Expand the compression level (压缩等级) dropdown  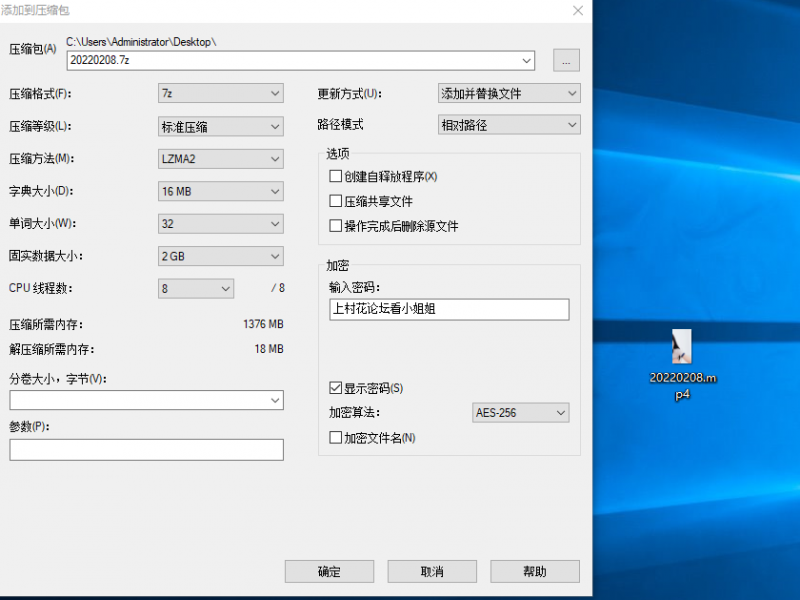point(221,127)
